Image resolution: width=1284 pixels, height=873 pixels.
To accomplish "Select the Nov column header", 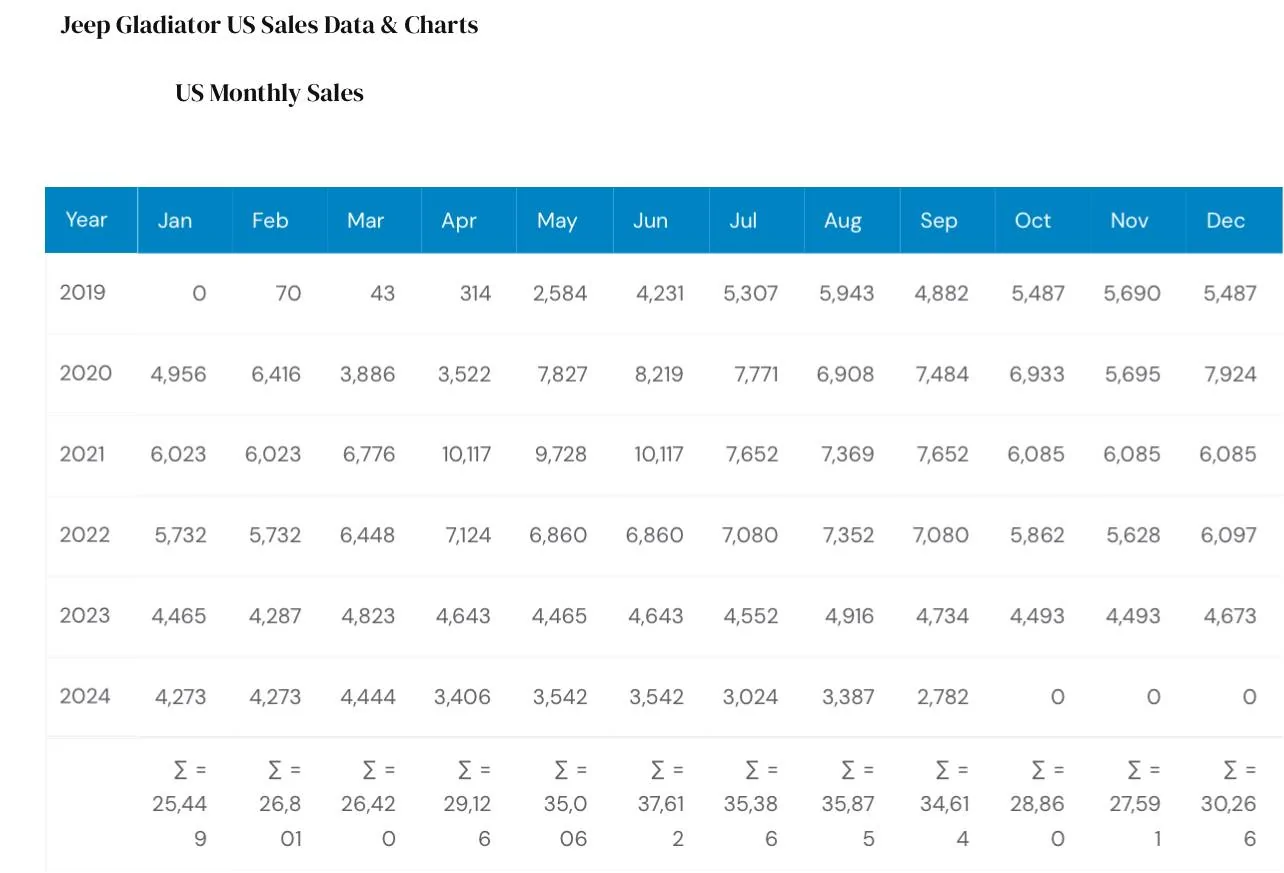I will click(1129, 220).
